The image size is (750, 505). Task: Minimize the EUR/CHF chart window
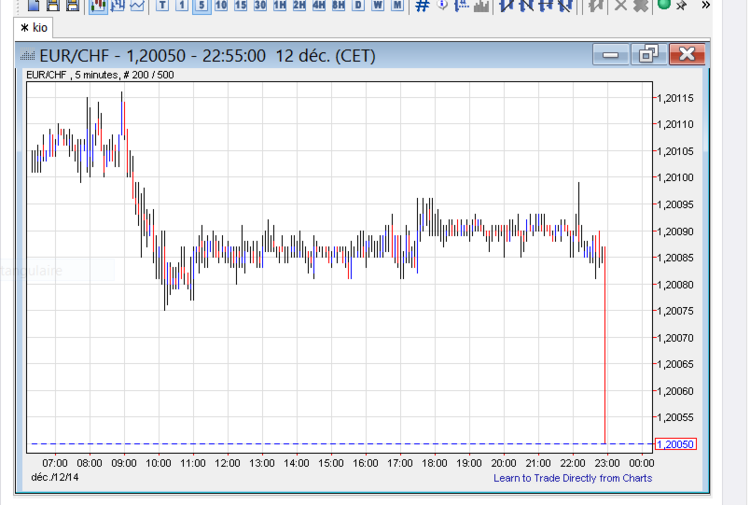point(611,55)
